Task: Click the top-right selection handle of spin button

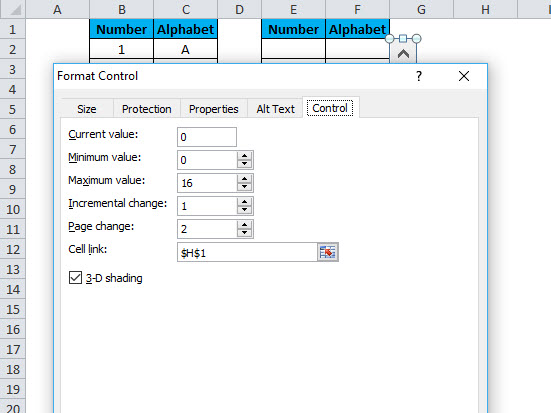Action: (x=416, y=38)
